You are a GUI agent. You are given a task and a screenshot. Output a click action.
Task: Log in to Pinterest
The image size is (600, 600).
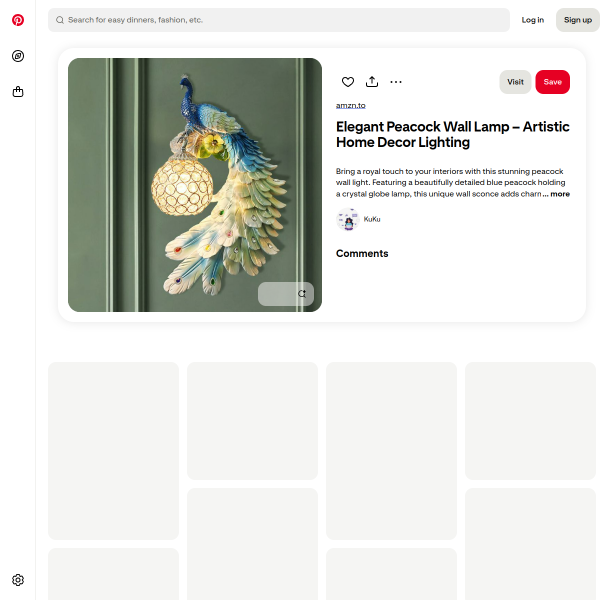533,20
